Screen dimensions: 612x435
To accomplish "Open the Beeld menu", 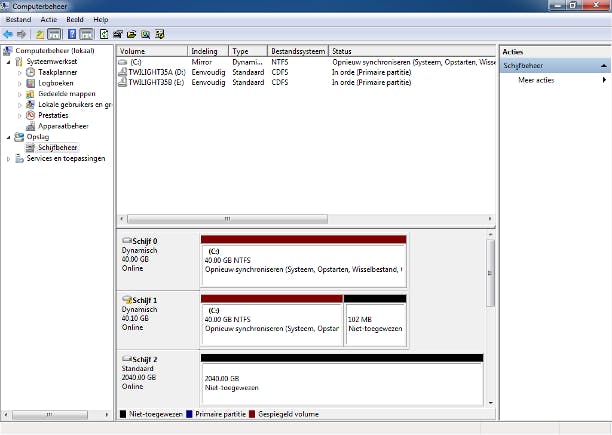I will point(75,20).
